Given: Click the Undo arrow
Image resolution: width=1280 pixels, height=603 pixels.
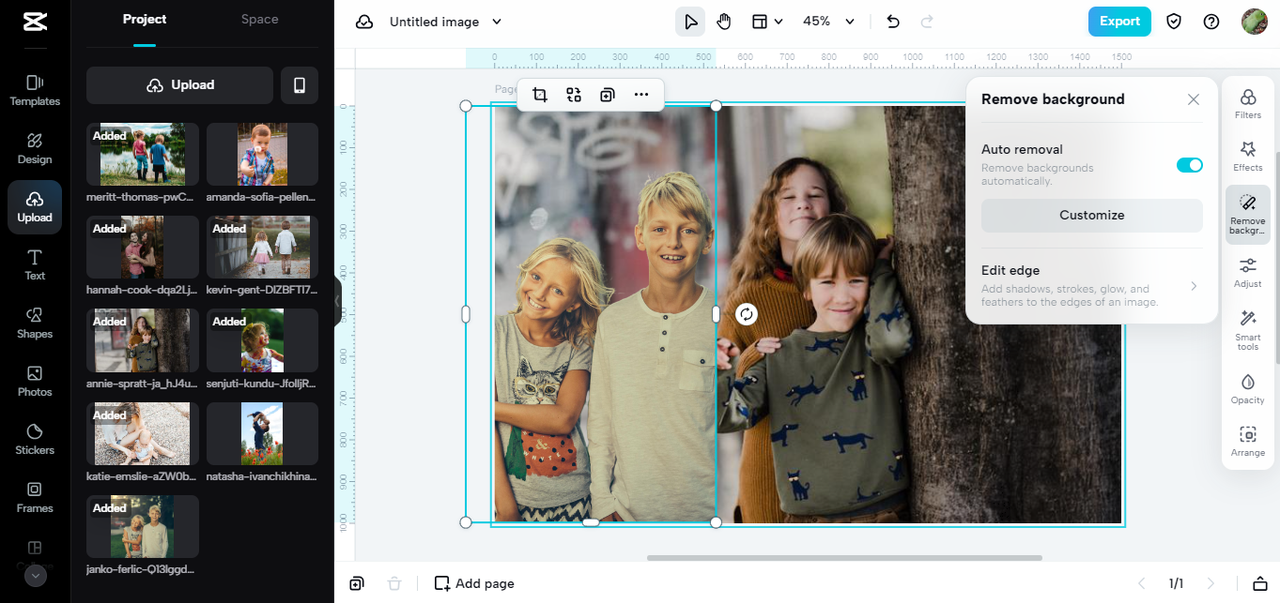Looking at the screenshot, I should click(893, 21).
